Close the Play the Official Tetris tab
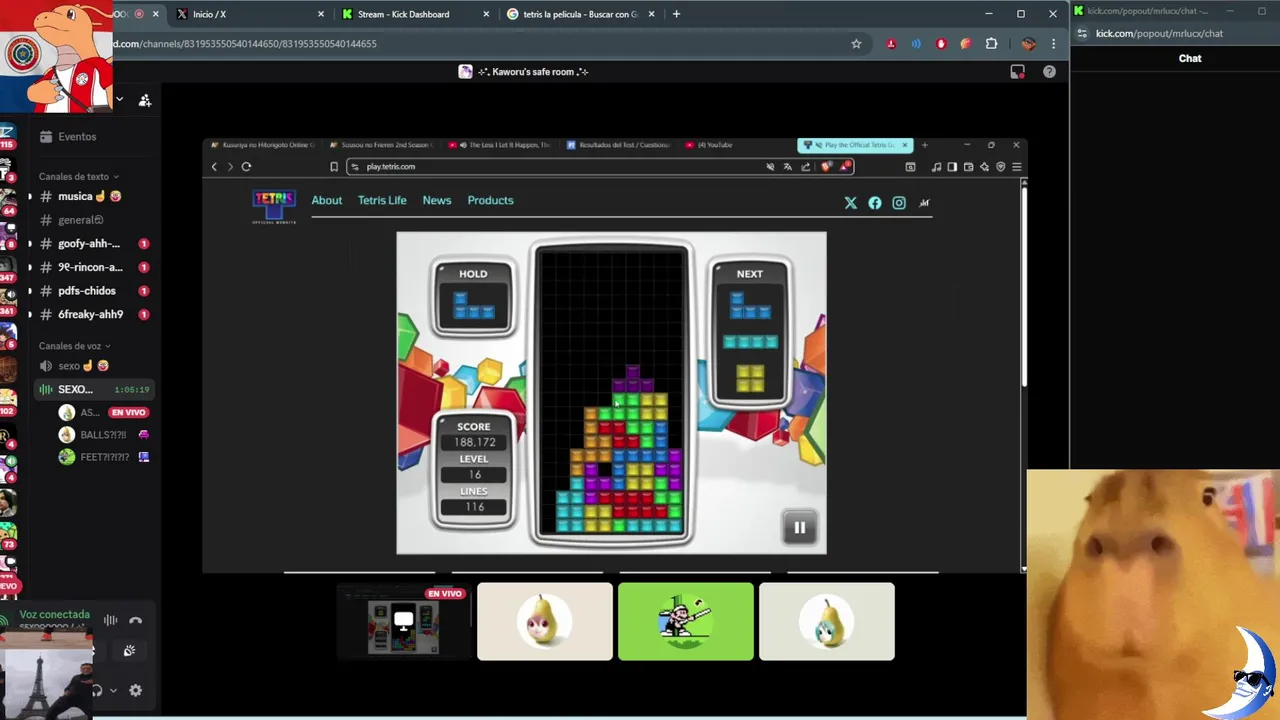 [904, 145]
